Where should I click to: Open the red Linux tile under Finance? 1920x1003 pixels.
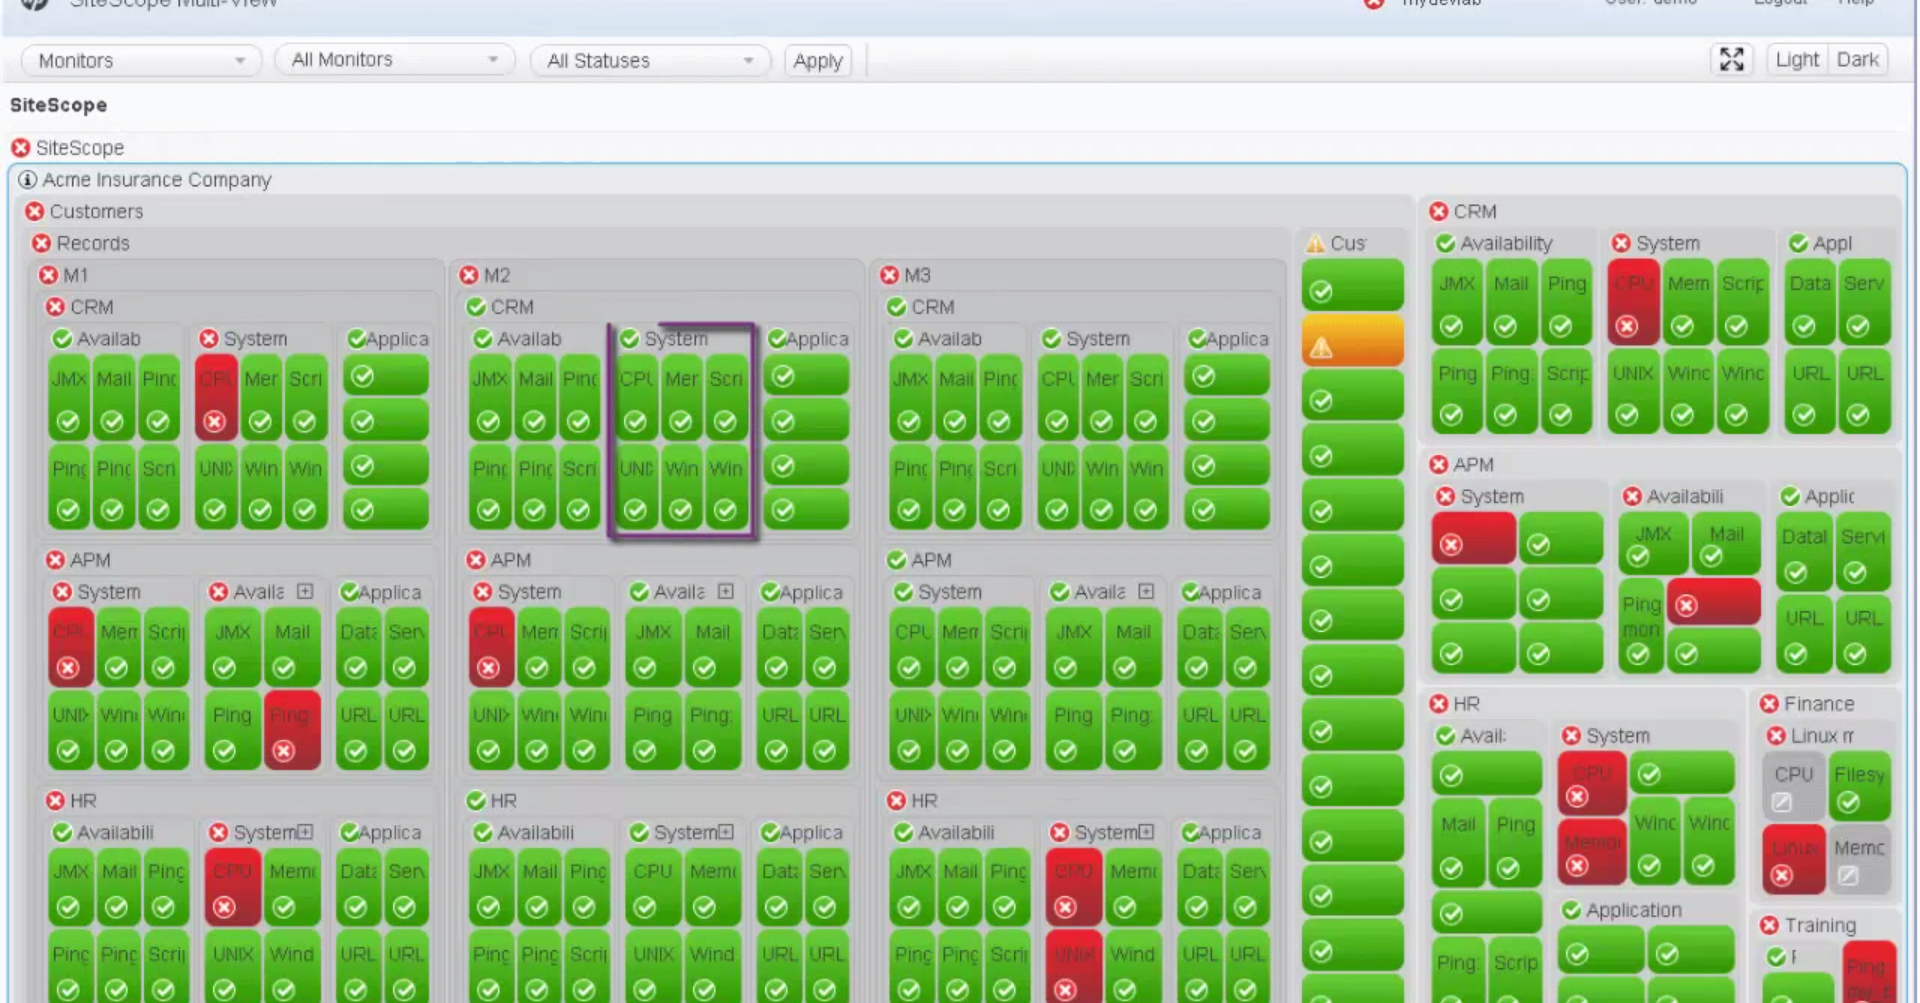1793,860
